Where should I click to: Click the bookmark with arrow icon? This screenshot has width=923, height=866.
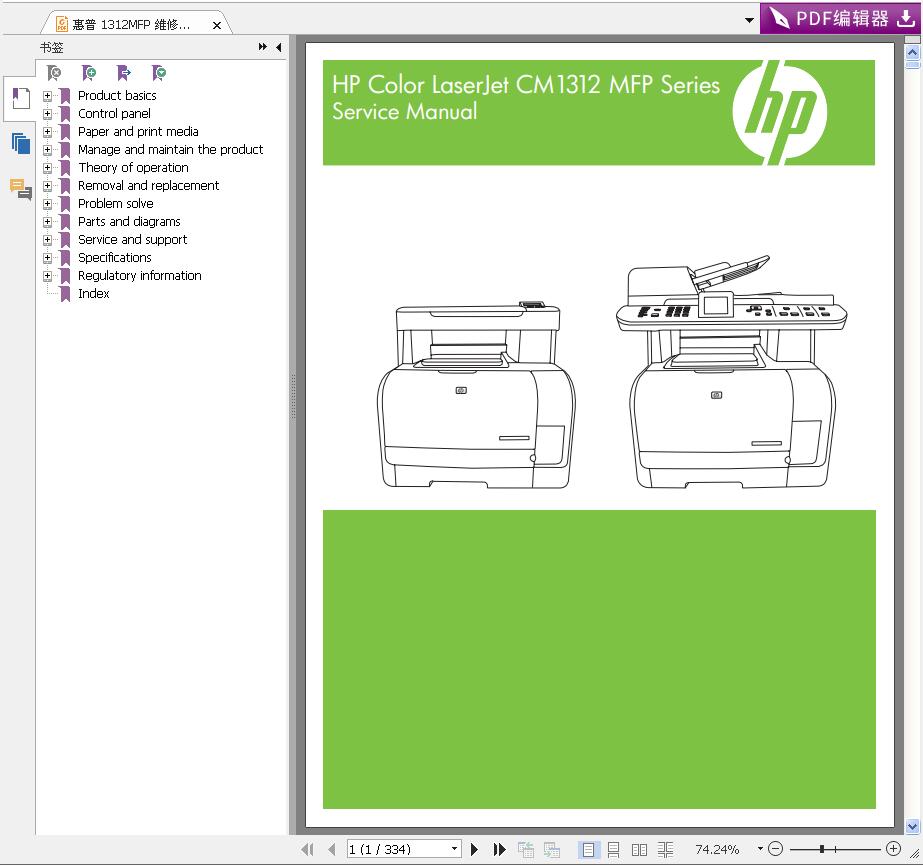click(124, 73)
